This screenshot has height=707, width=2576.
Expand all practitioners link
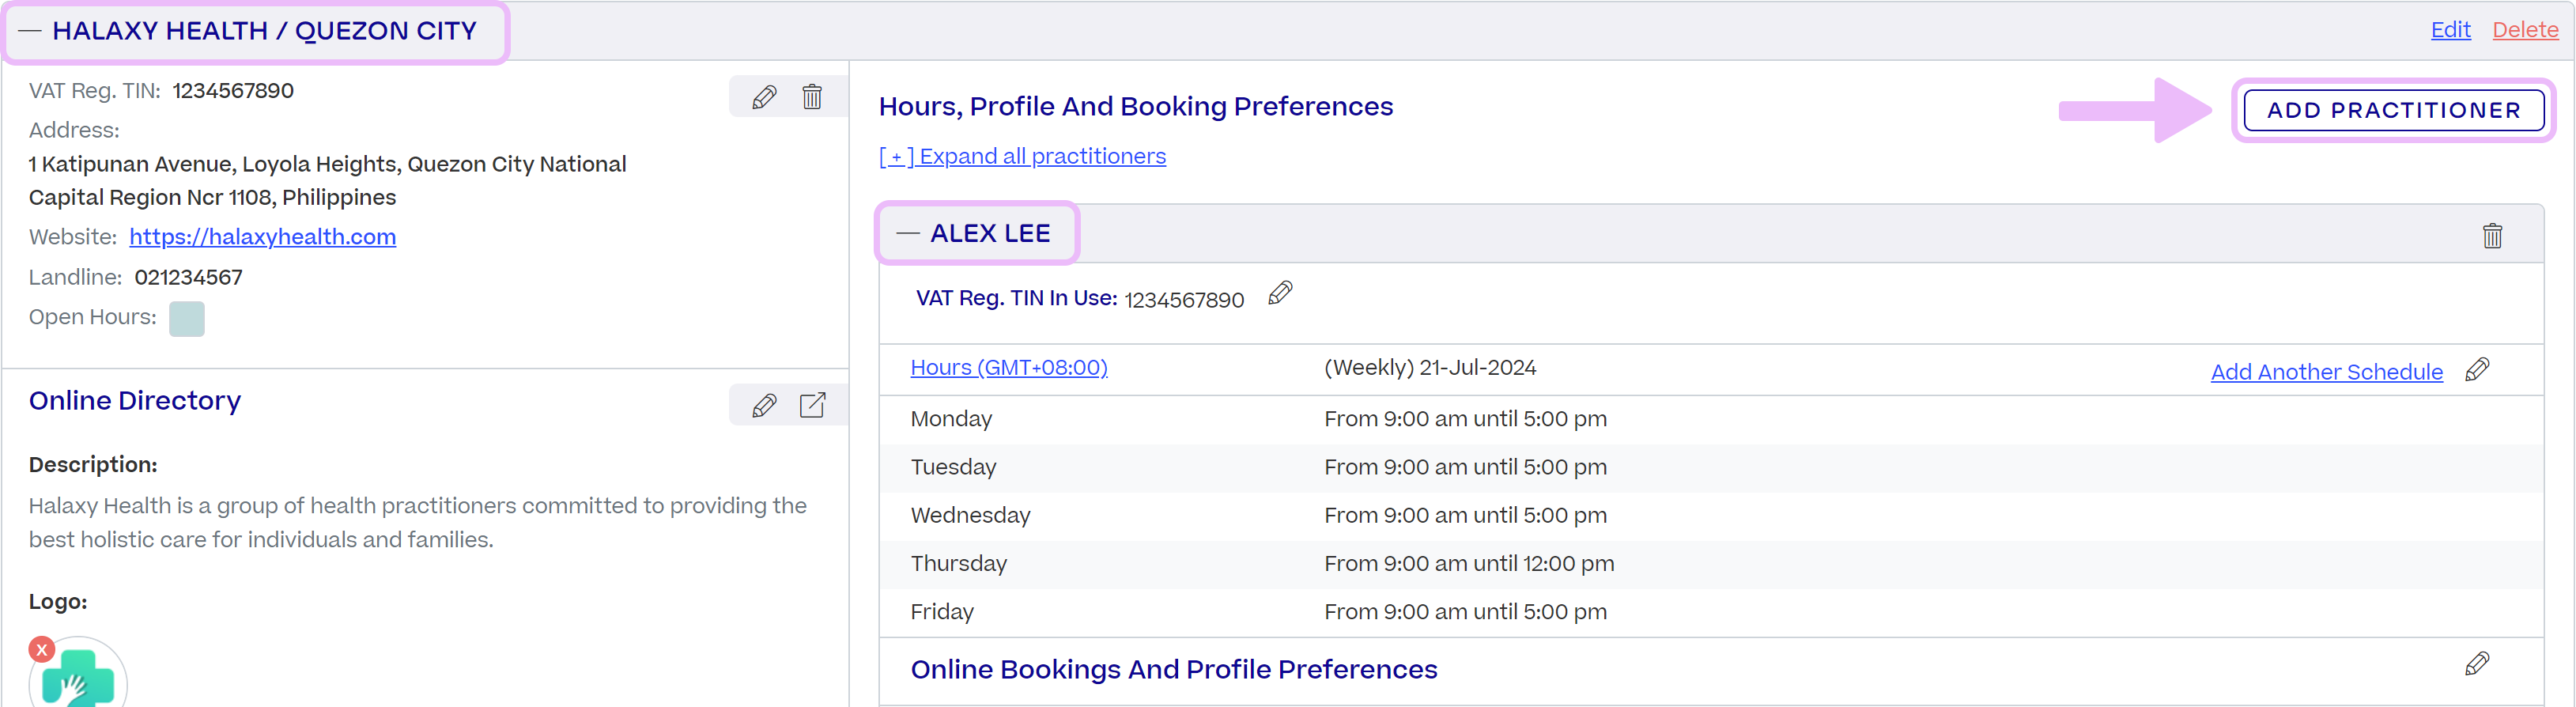point(1022,156)
